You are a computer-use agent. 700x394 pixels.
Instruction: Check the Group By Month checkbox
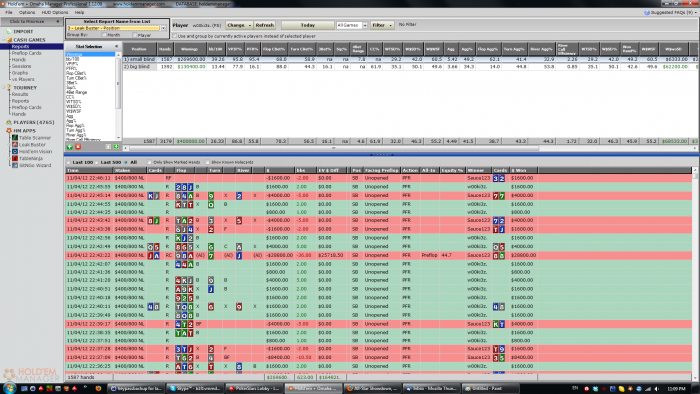pyautogui.click(x=104, y=35)
